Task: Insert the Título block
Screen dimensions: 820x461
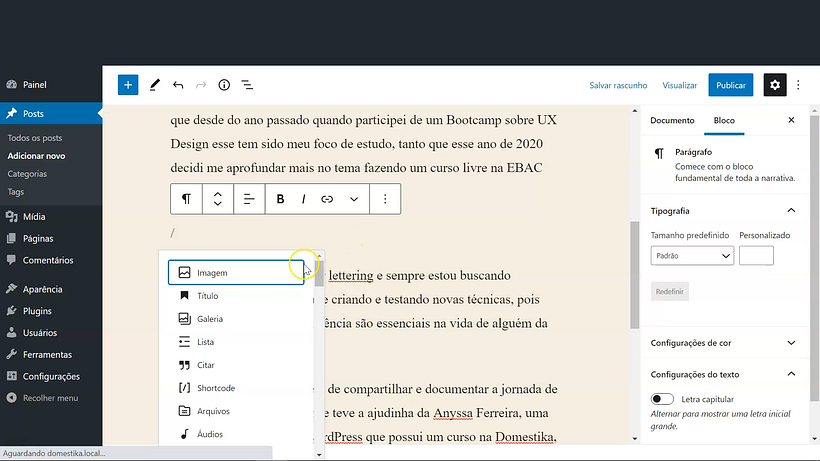Action: [236, 296]
